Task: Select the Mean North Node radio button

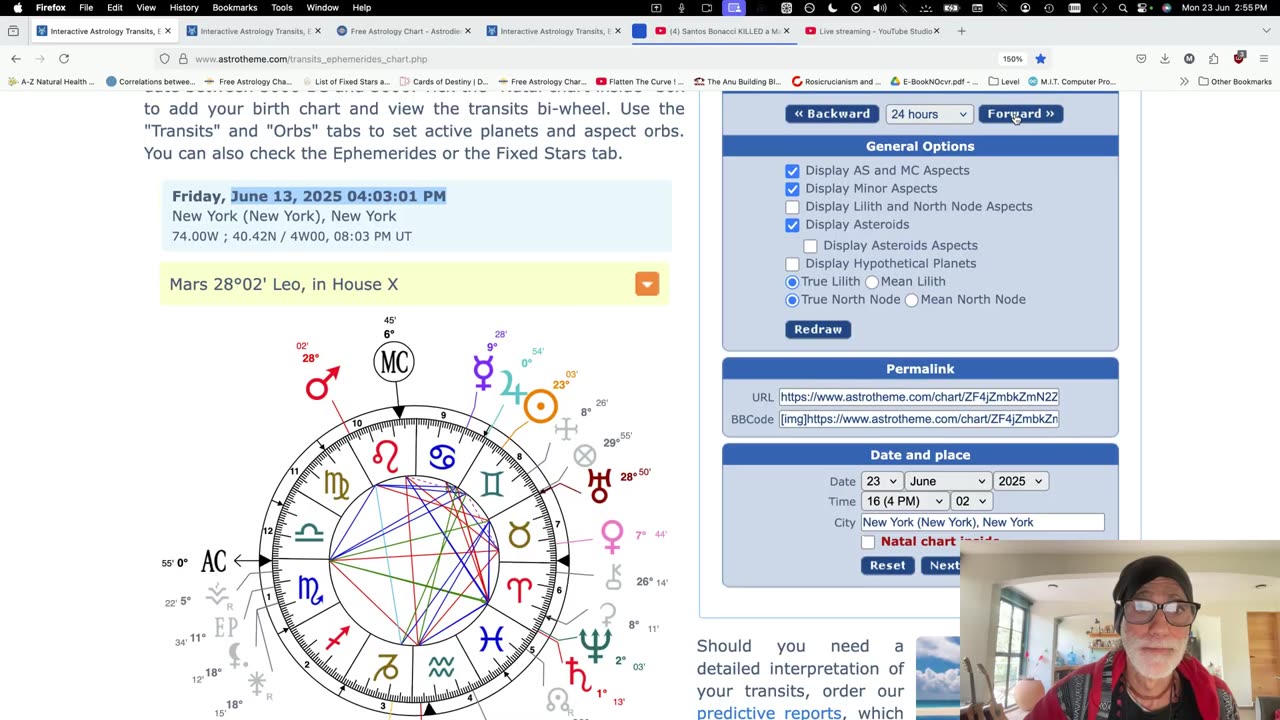Action: (911, 300)
